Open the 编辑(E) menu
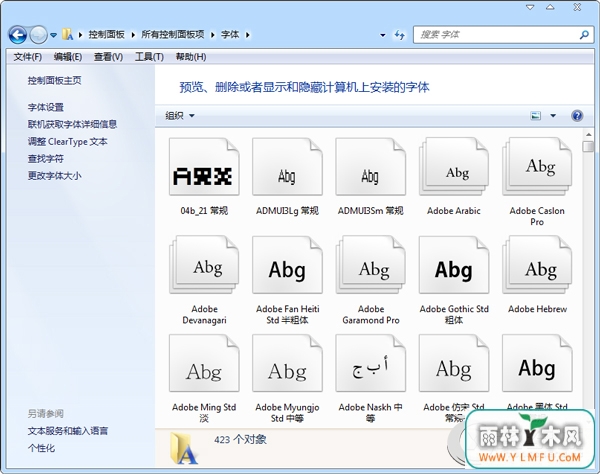600x474 pixels. point(68,57)
